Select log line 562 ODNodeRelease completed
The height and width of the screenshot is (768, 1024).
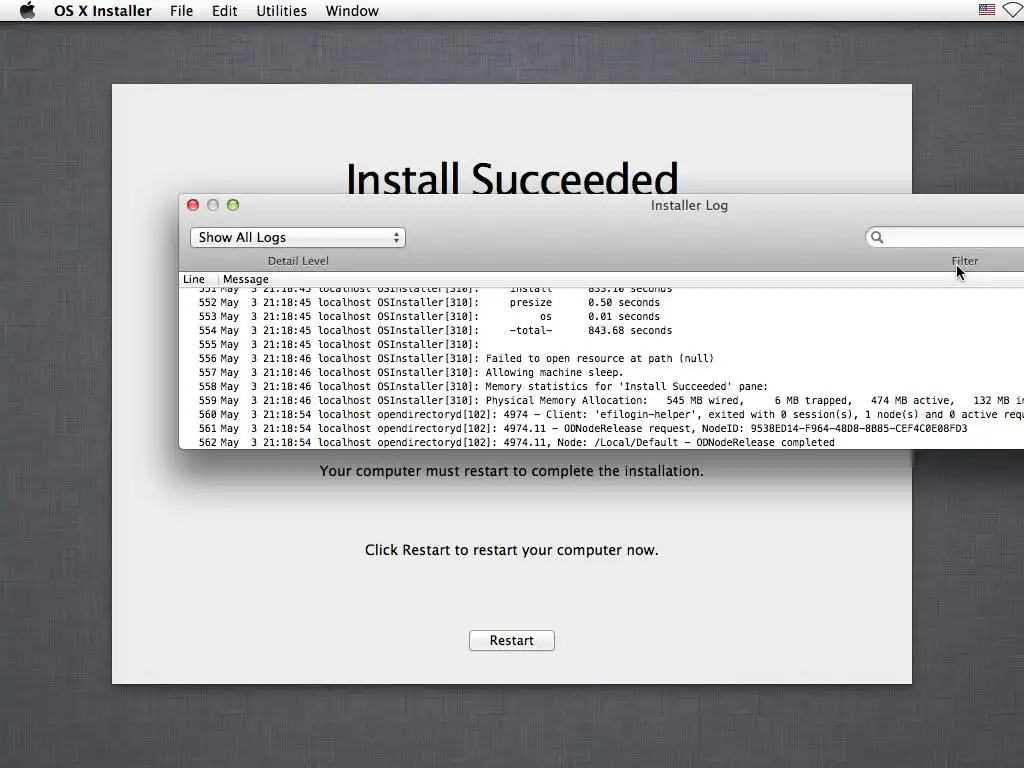click(601, 442)
